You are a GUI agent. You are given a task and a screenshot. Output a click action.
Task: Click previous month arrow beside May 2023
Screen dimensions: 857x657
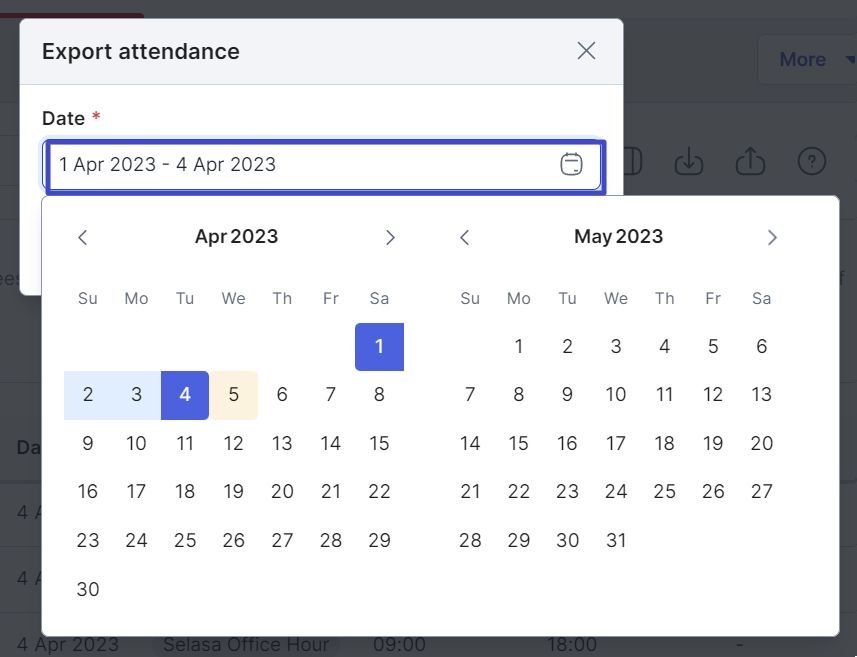click(465, 237)
